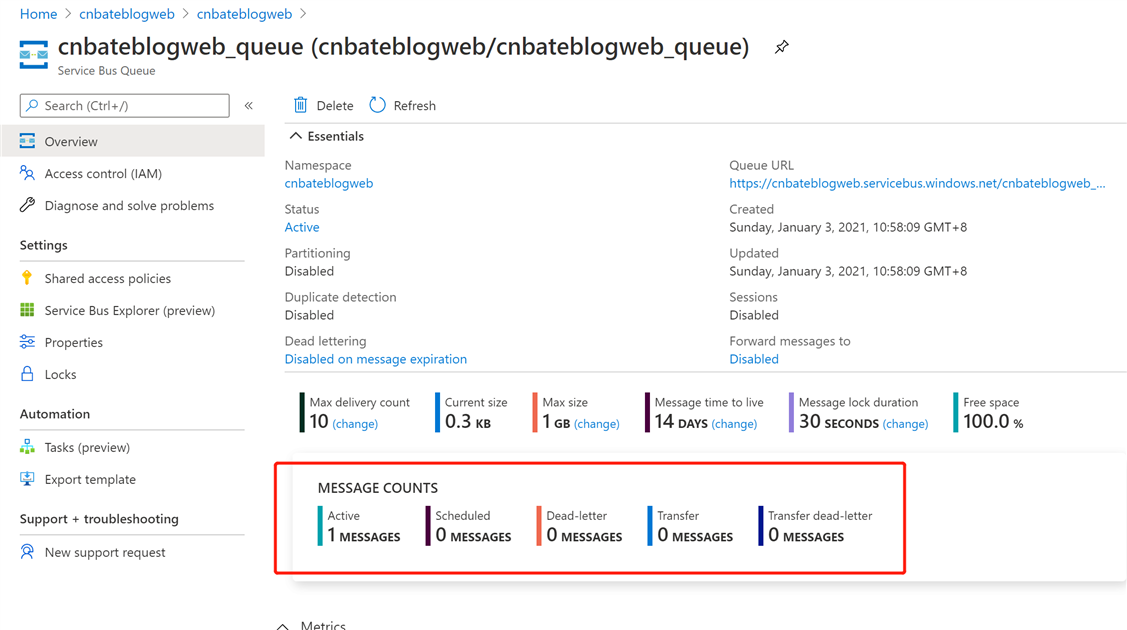Image resolution: width=1127 pixels, height=630 pixels.
Task: Click the Duplicate detection Disabled value
Action: 309,315
